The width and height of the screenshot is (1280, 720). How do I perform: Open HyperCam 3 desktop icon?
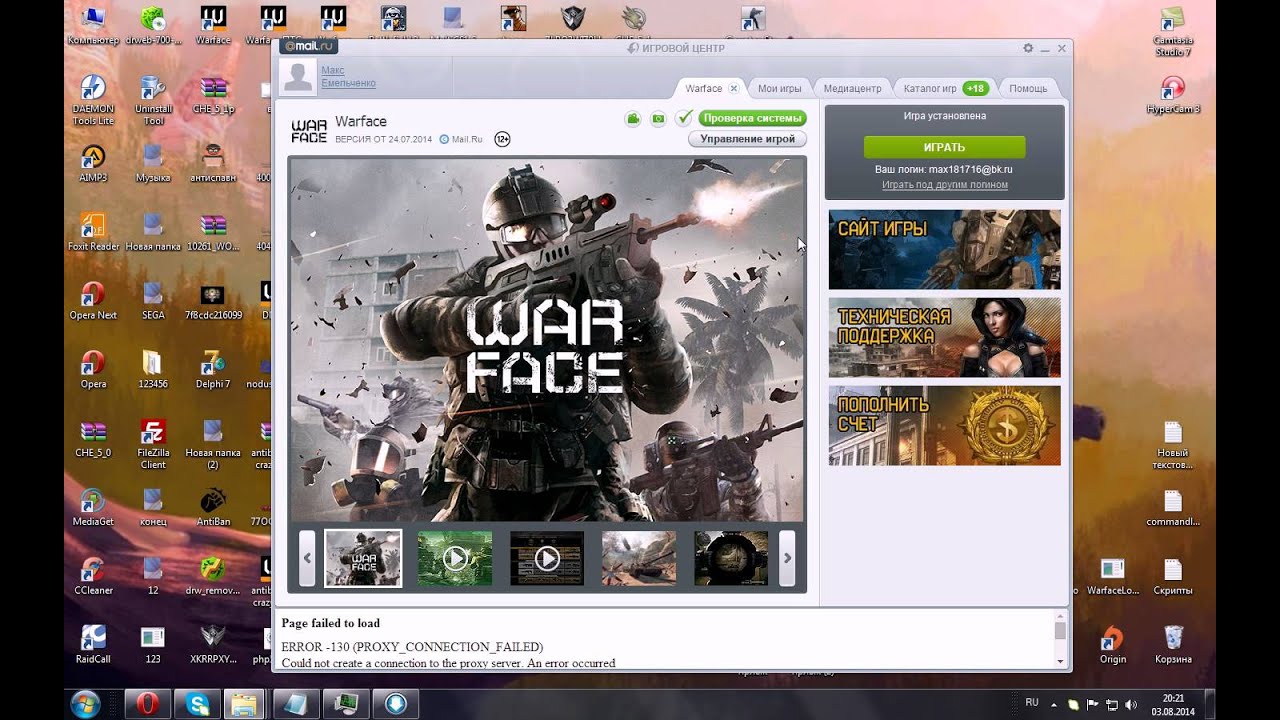[x=1173, y=95]
